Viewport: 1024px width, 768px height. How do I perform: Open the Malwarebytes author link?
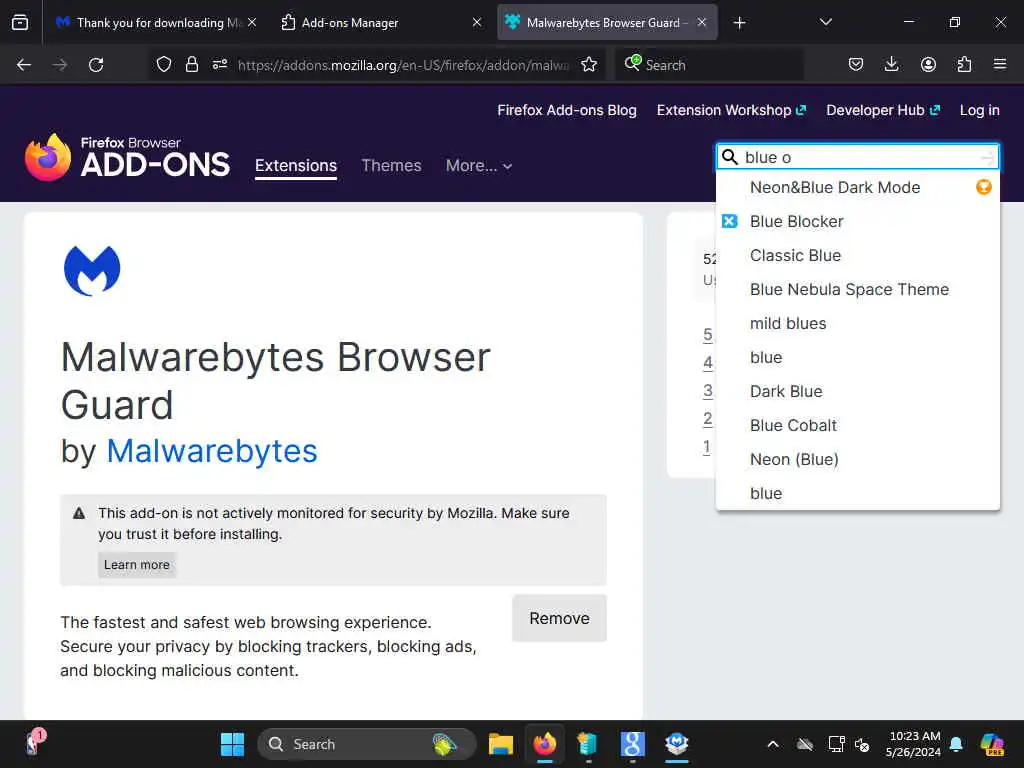pos(212,451)
